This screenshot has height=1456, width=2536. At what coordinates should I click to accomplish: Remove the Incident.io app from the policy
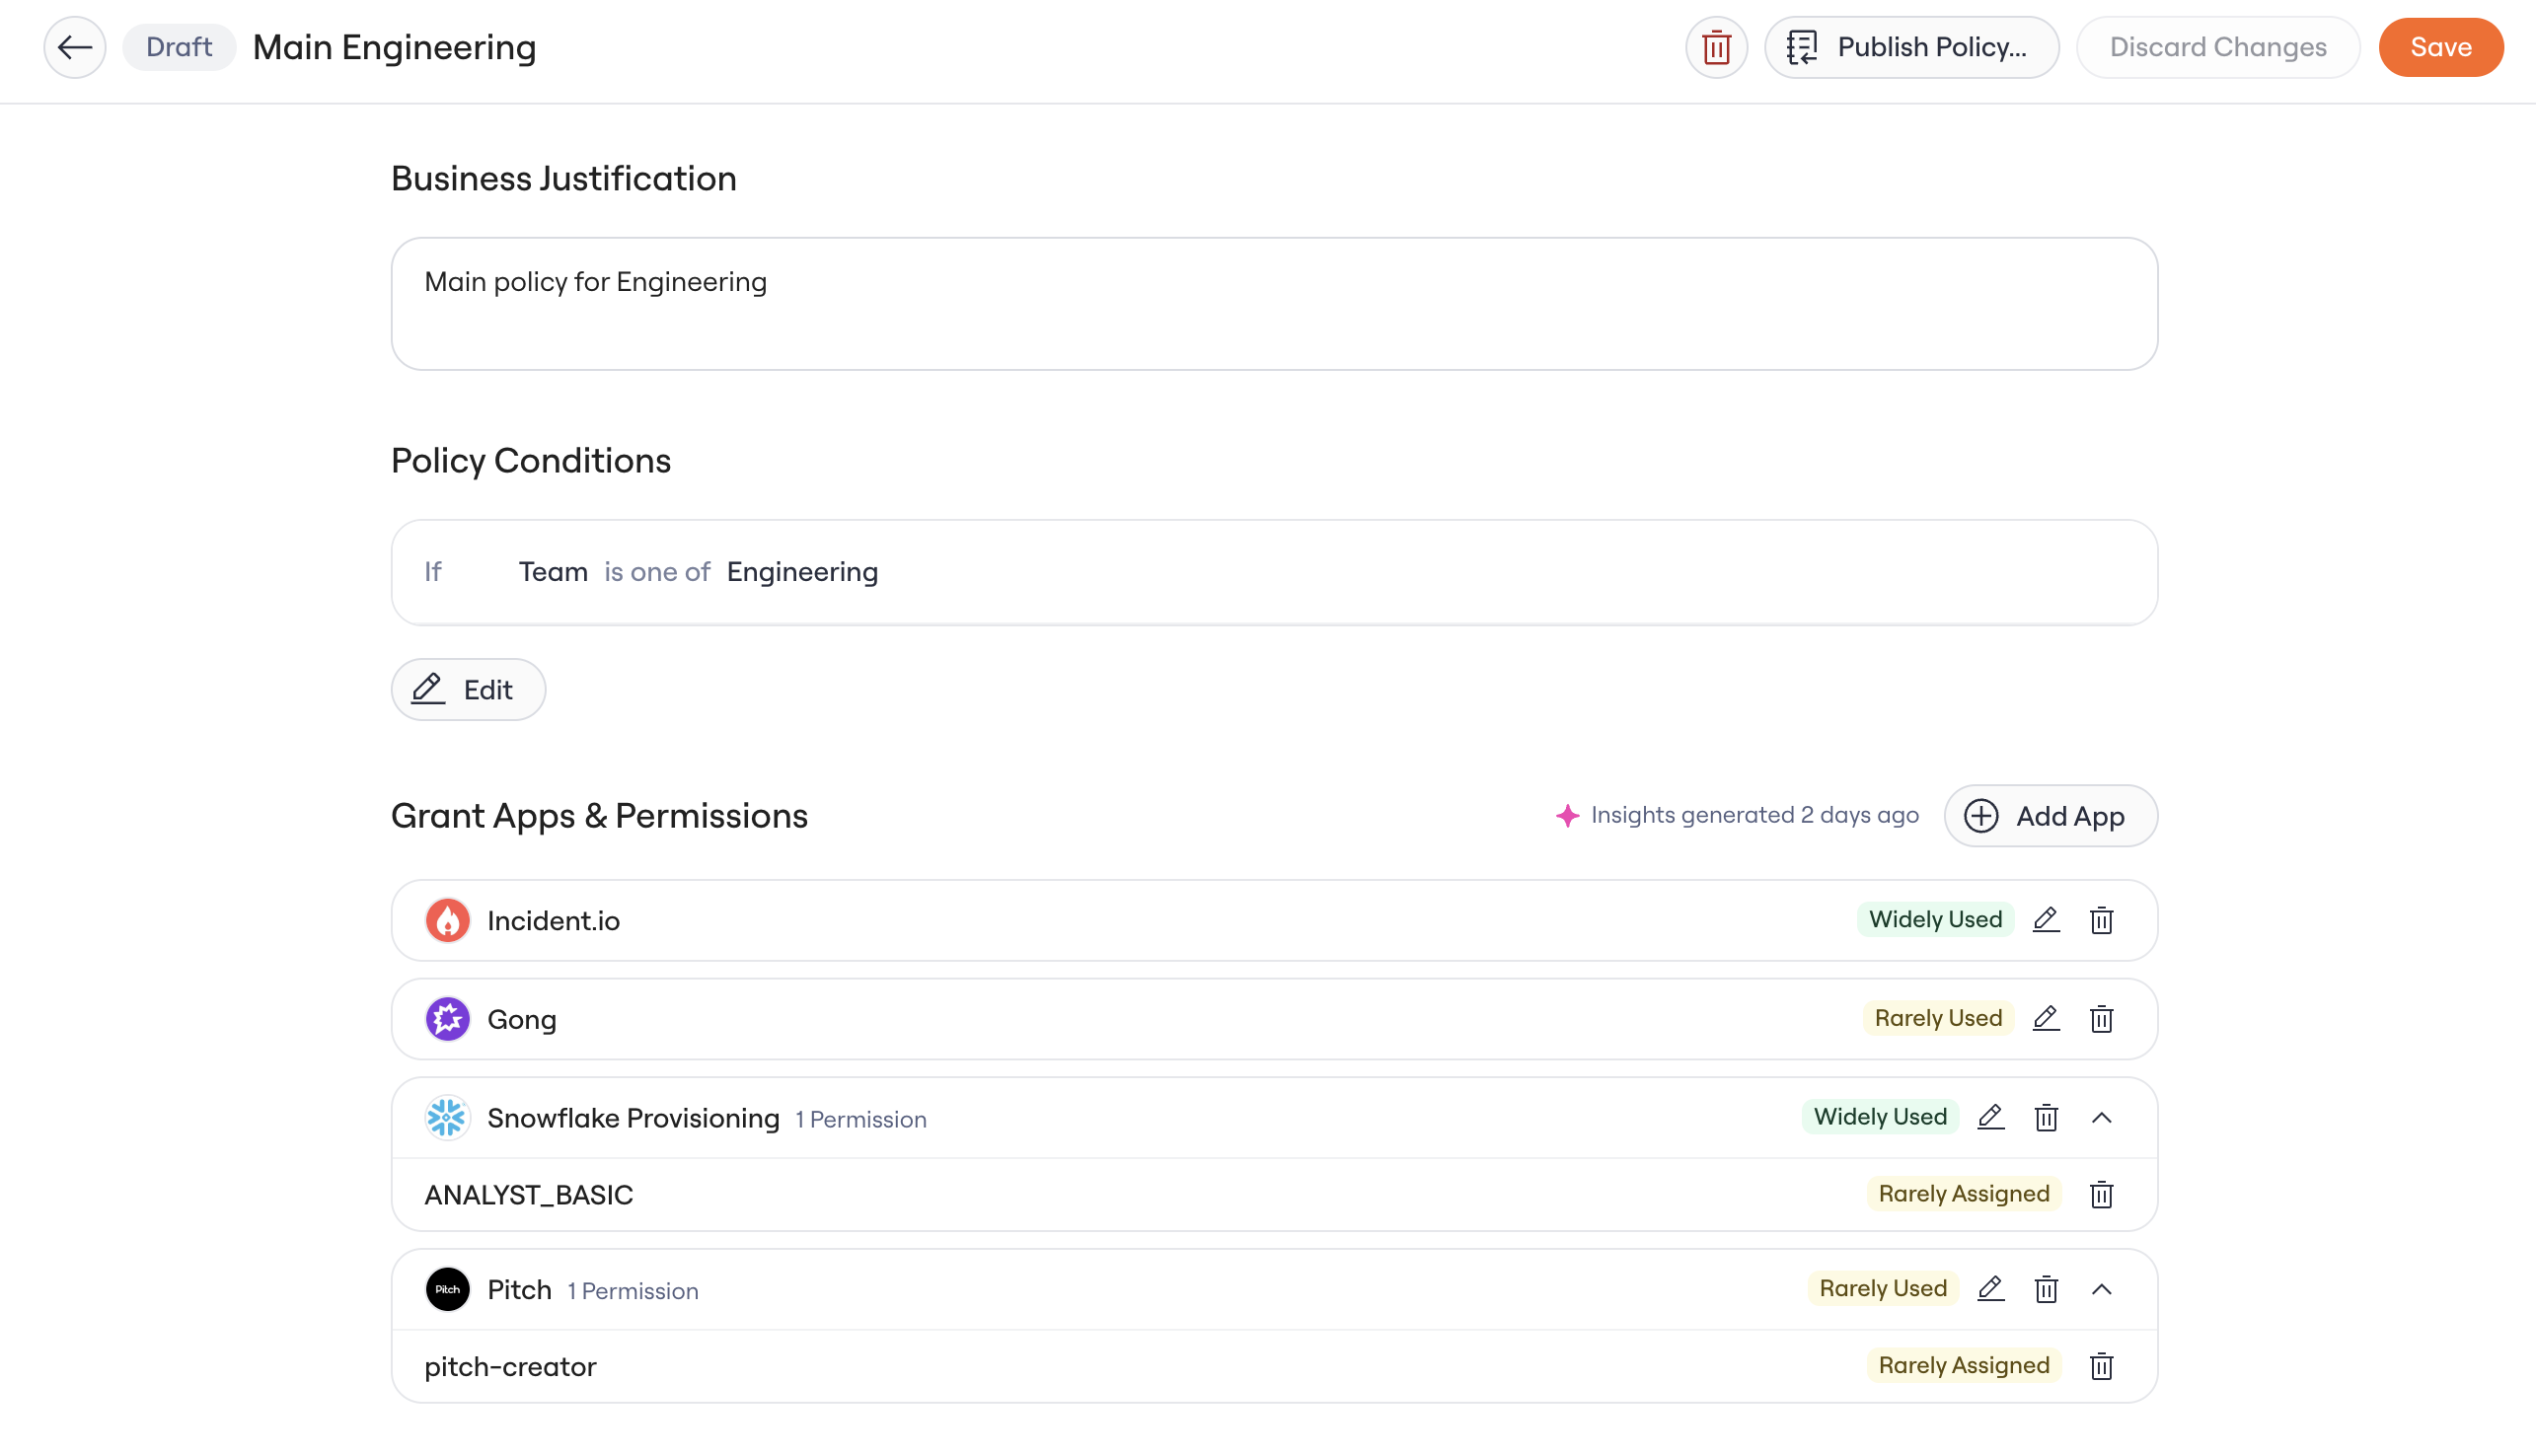pyautogui.click(x=2101, y=919)
